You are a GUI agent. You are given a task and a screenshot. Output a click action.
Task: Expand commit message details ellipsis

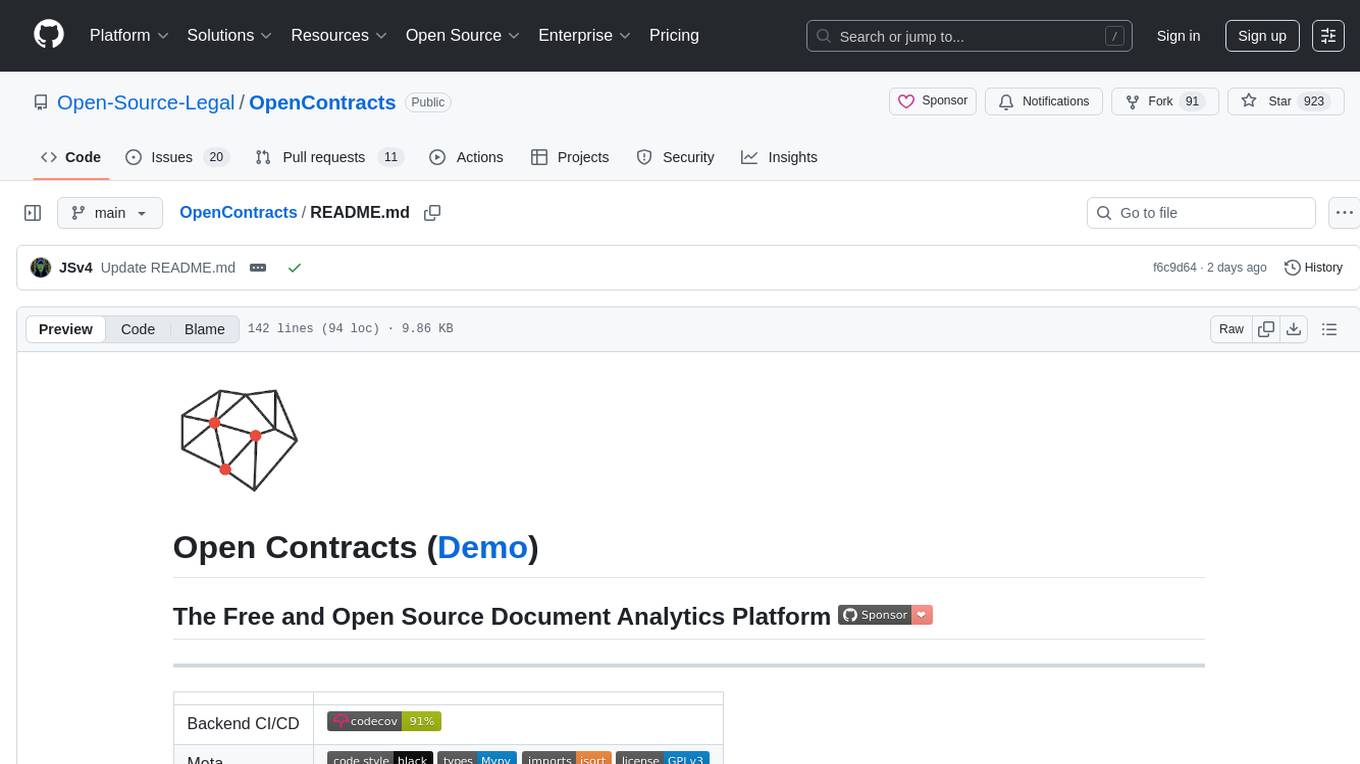[258, 268]
